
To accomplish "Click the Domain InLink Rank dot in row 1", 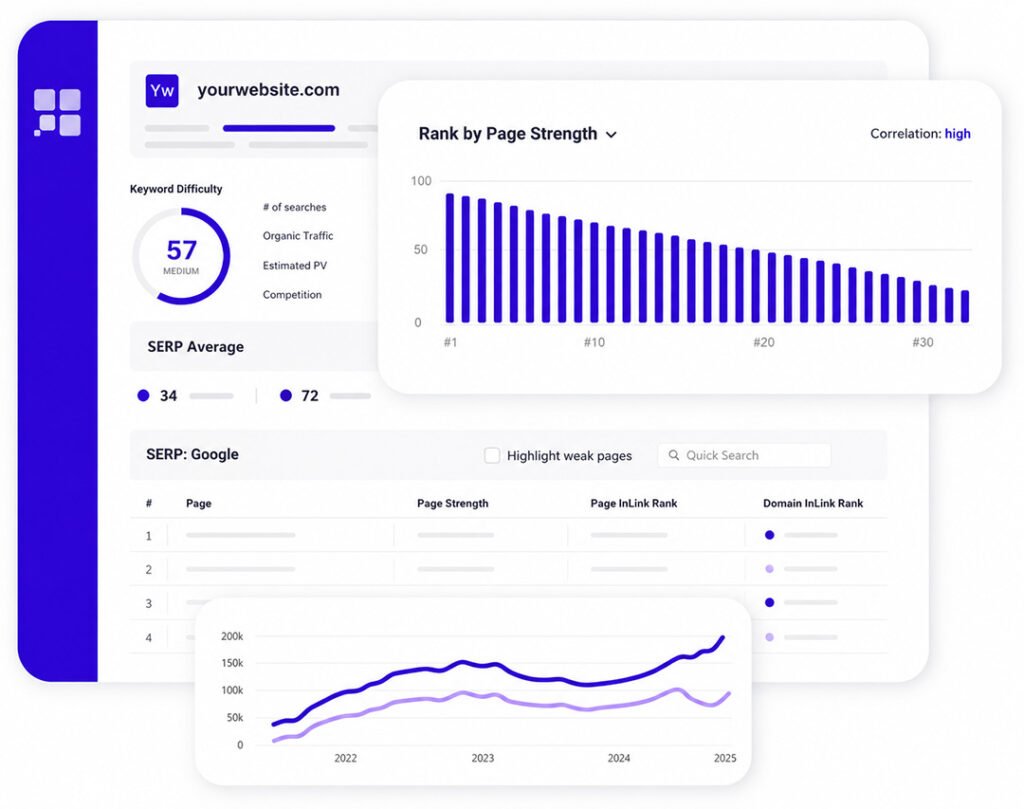I will [x=769, y=535].
